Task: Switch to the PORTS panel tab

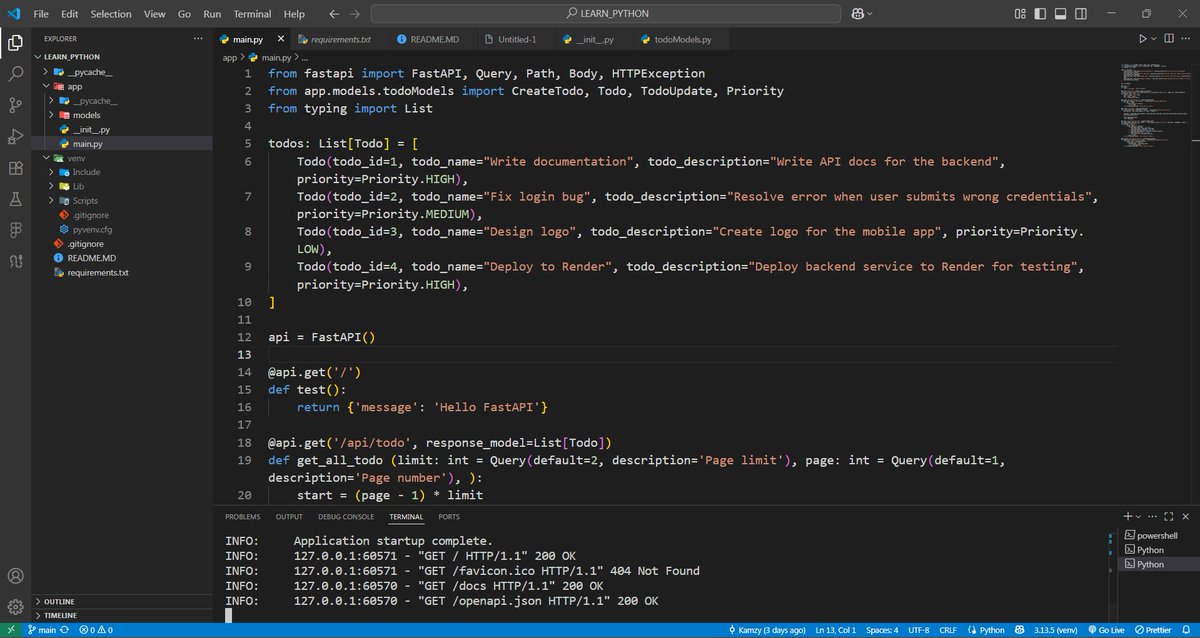Action: pyautogui.click(x=449, y=517)
